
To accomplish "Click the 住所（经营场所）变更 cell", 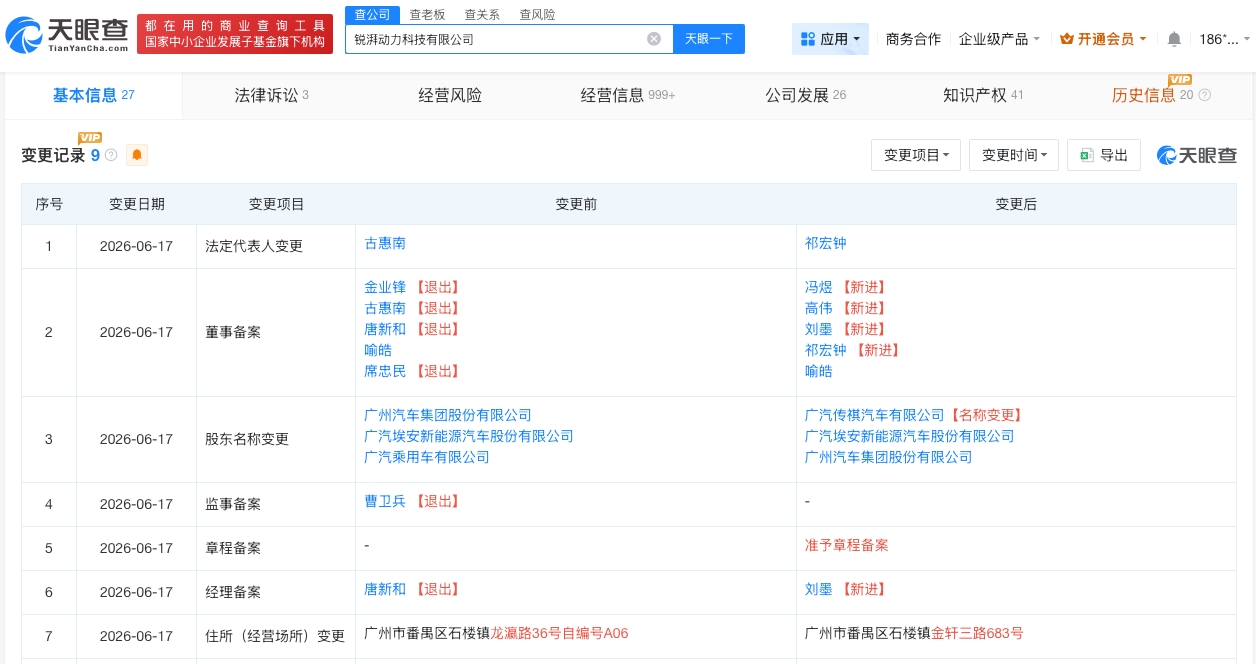I will pyautogui.click(x=275, y=636).
